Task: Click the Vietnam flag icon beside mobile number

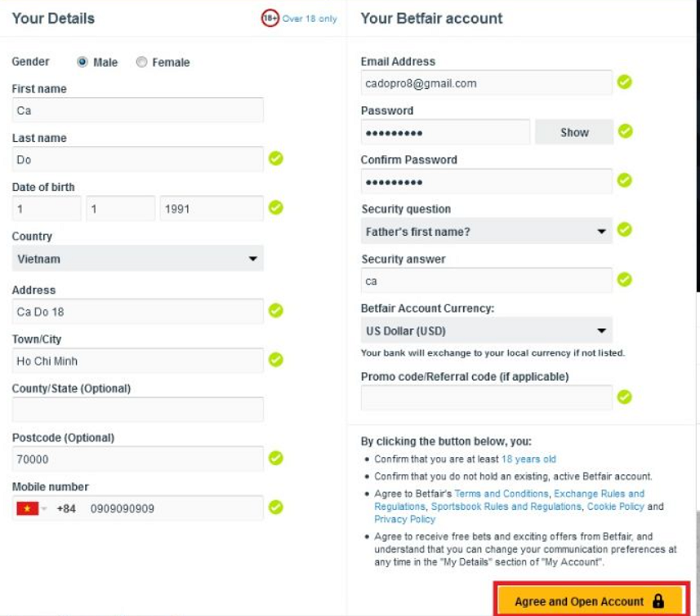Action: 26,508
